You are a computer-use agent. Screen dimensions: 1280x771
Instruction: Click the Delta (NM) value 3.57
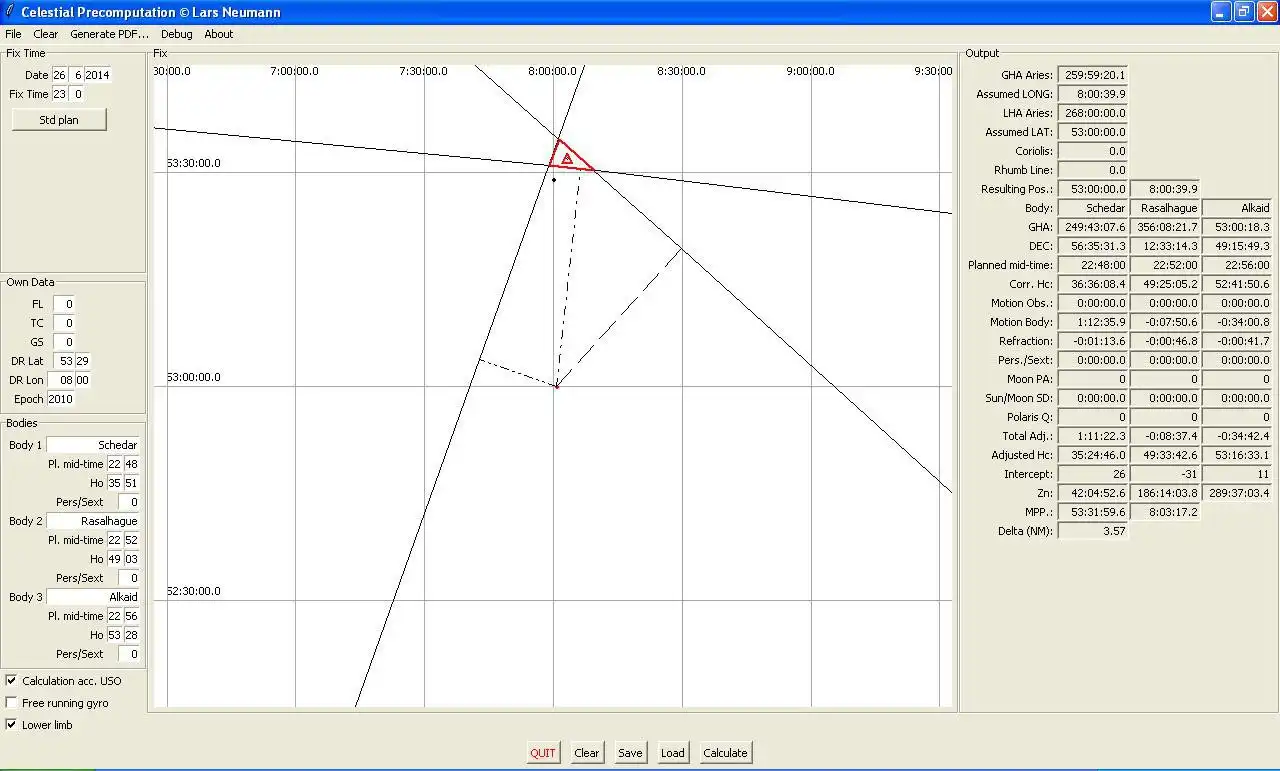pyautogui.click(x=1093, y=531)
